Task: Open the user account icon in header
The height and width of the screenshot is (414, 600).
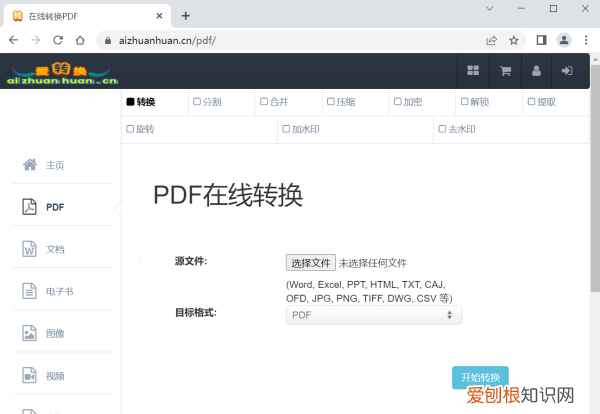Action: click(536, 70)
